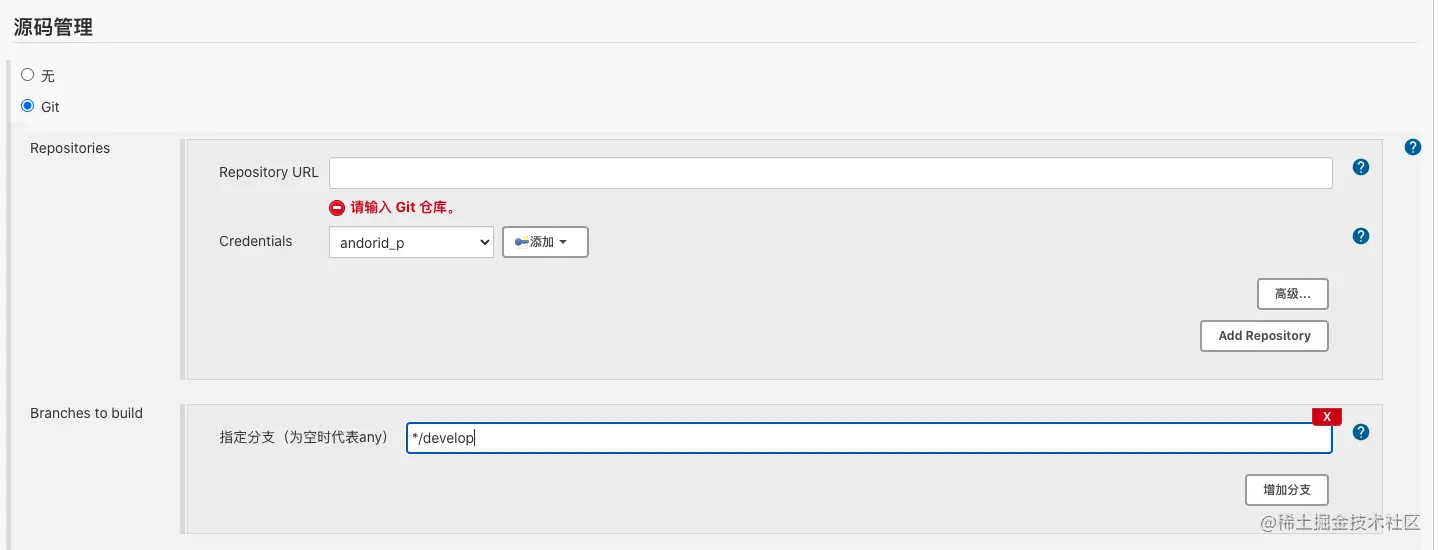Screen dimensions: 1438x550
Task: Expand advanced options with 高级... button
Action: tap(1292, 294)
